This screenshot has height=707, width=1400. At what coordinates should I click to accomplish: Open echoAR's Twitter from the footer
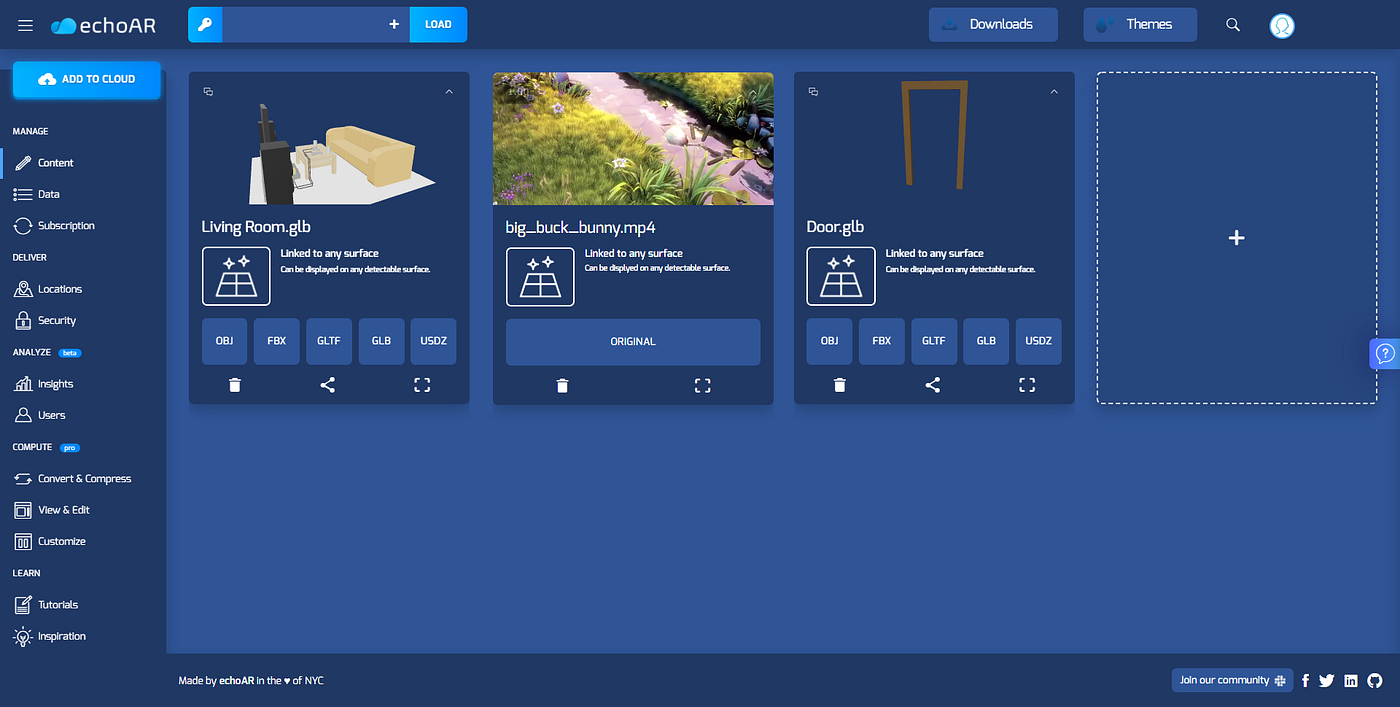coord(1327,680)
